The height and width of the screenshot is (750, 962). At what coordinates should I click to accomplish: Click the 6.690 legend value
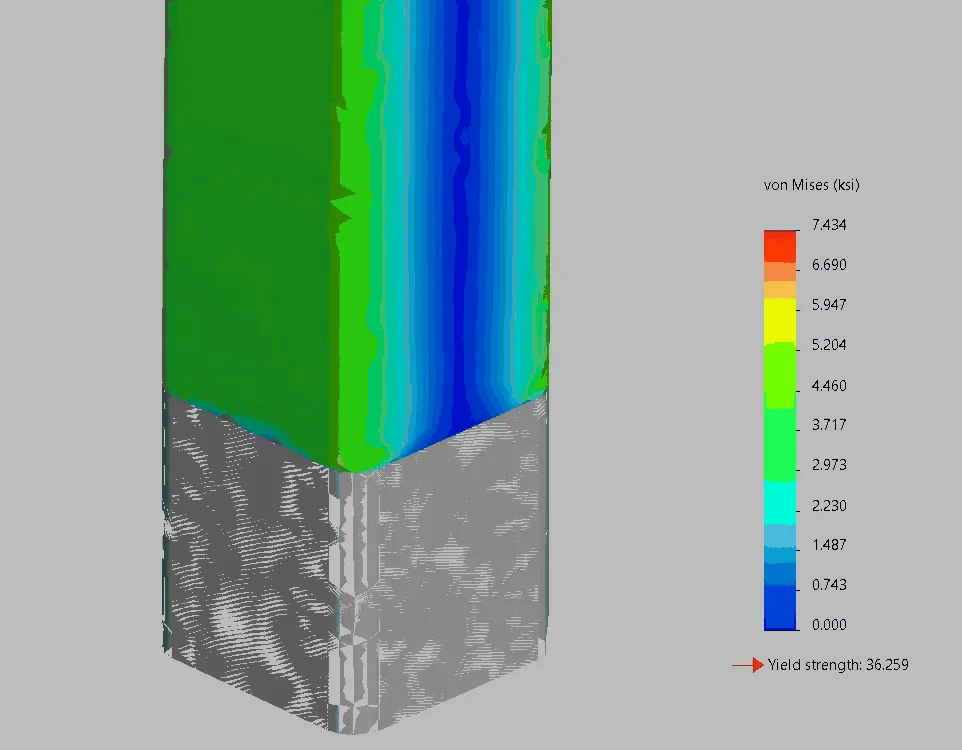point(829,265)
